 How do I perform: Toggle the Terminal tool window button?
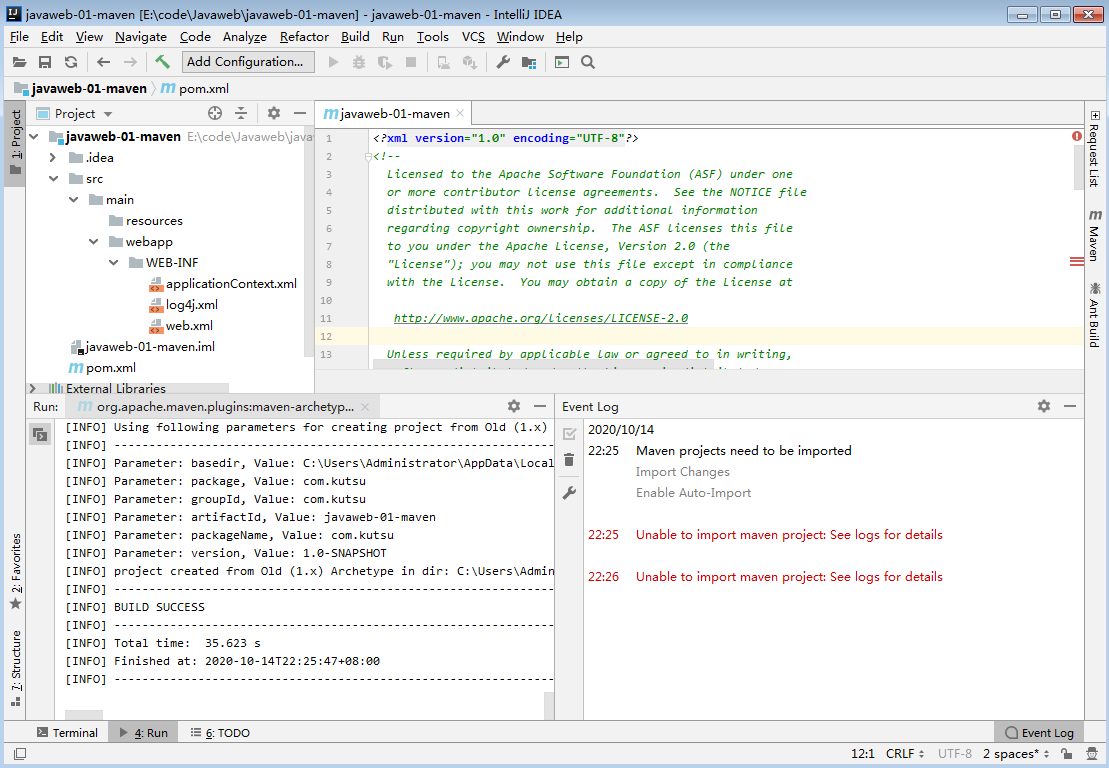(x=67, y=733)
